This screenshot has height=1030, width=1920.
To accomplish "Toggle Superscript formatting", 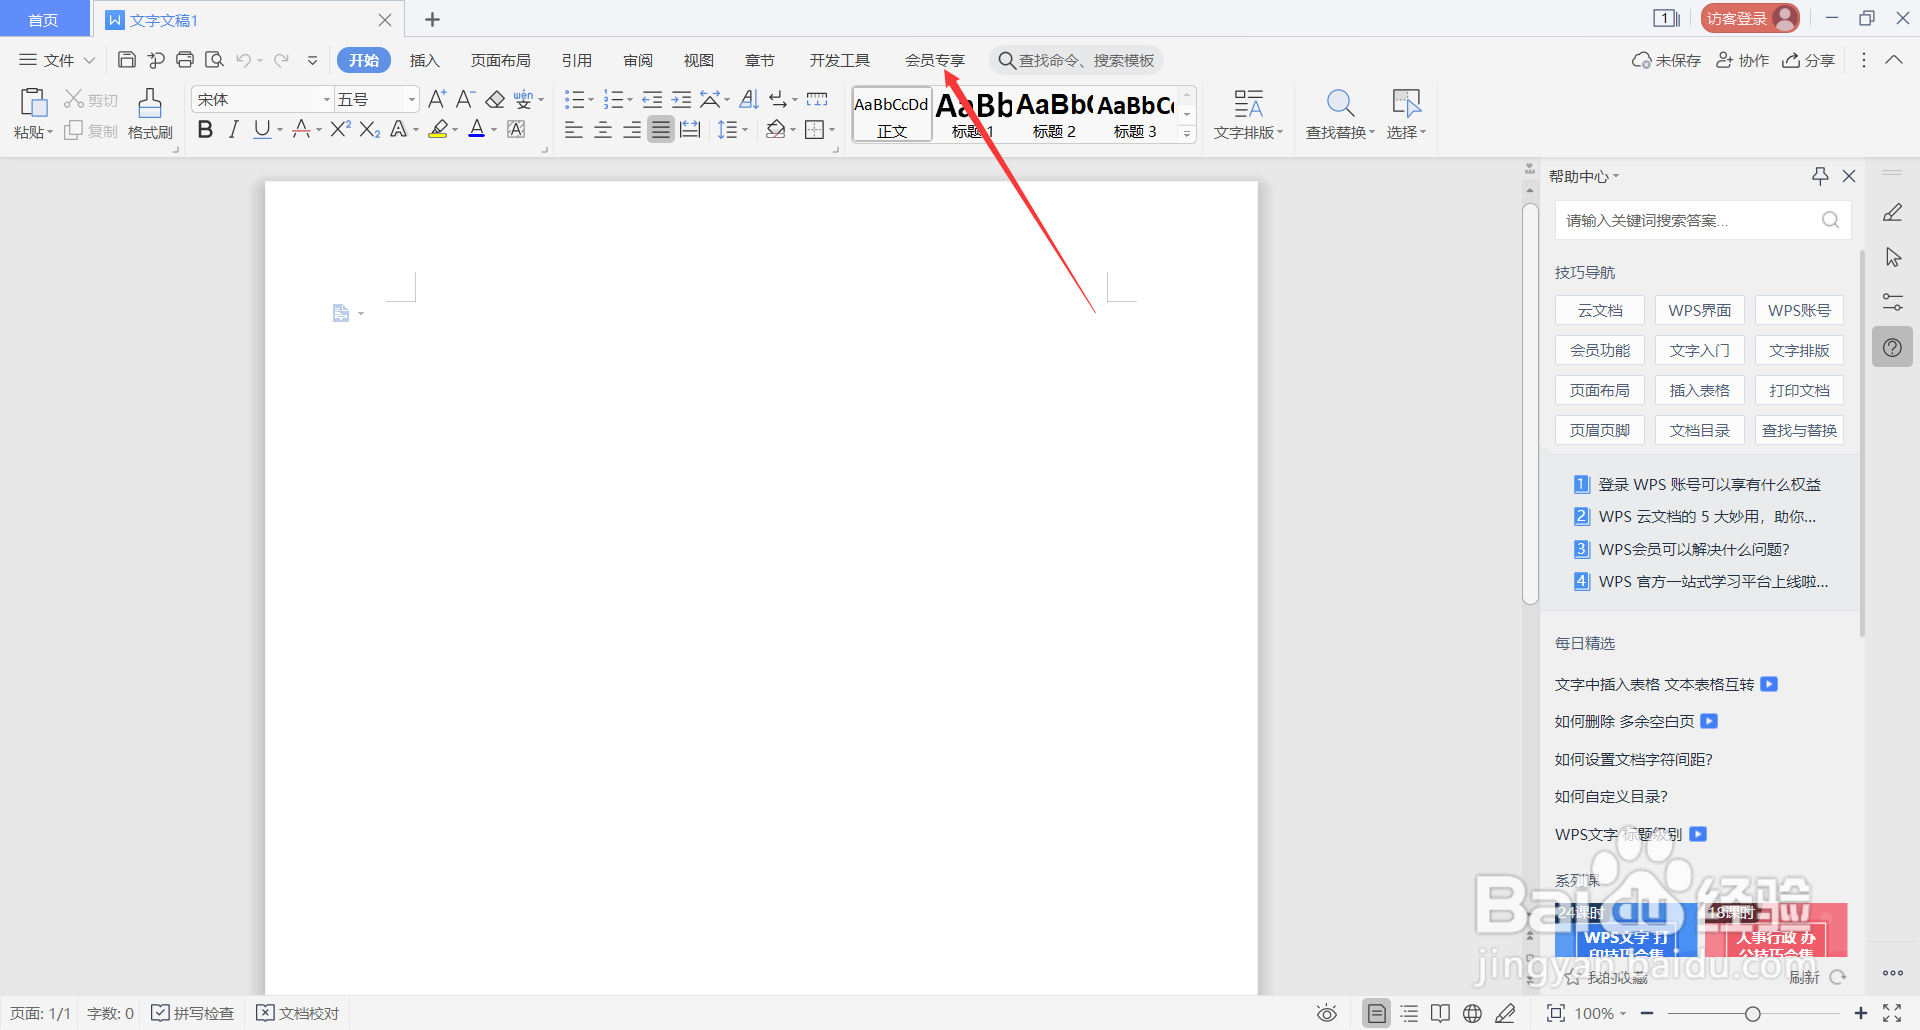I will click(340, 129).
